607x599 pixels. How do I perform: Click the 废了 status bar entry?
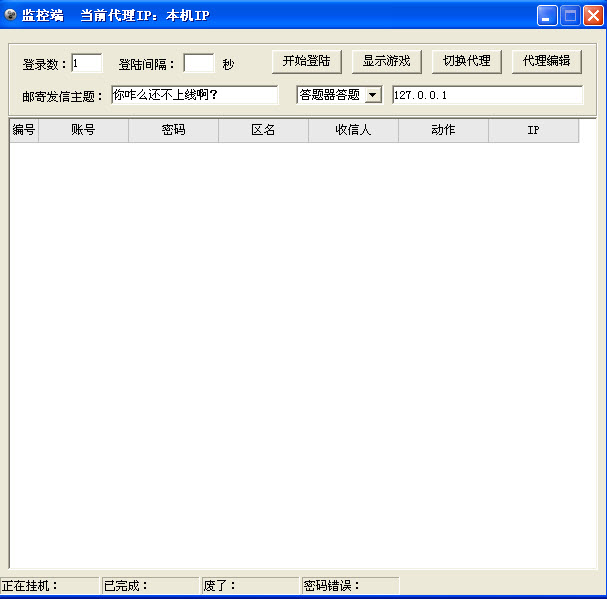(250, 585)
